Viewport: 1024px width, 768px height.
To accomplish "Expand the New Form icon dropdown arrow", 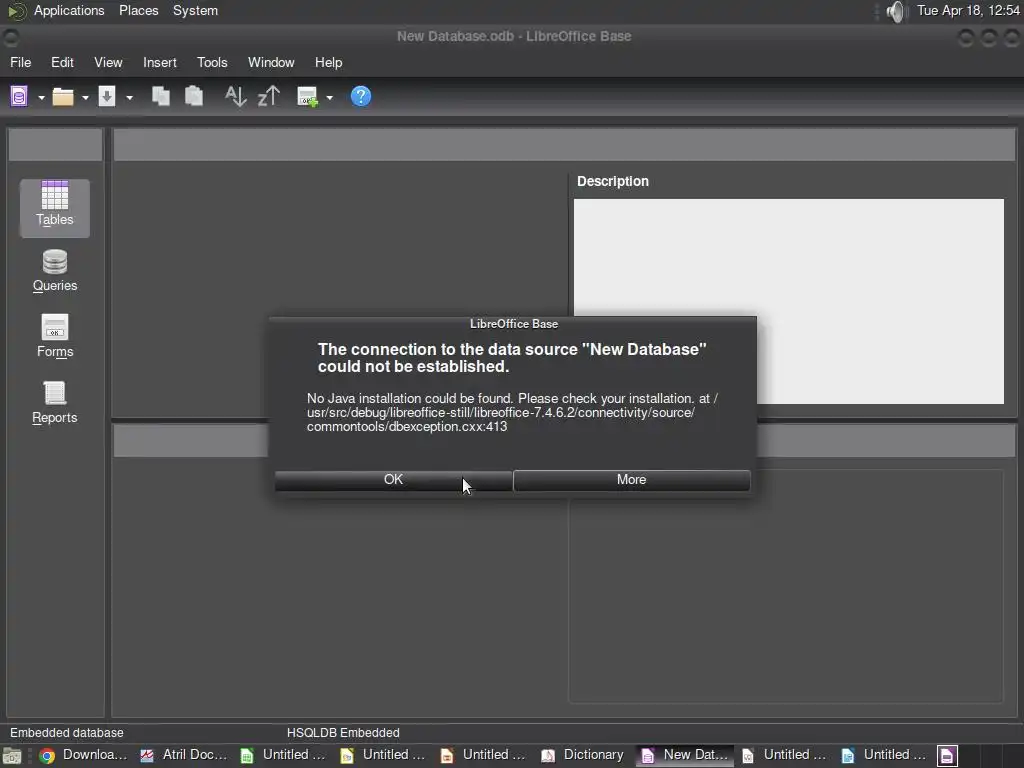I will tap(330, 98).
